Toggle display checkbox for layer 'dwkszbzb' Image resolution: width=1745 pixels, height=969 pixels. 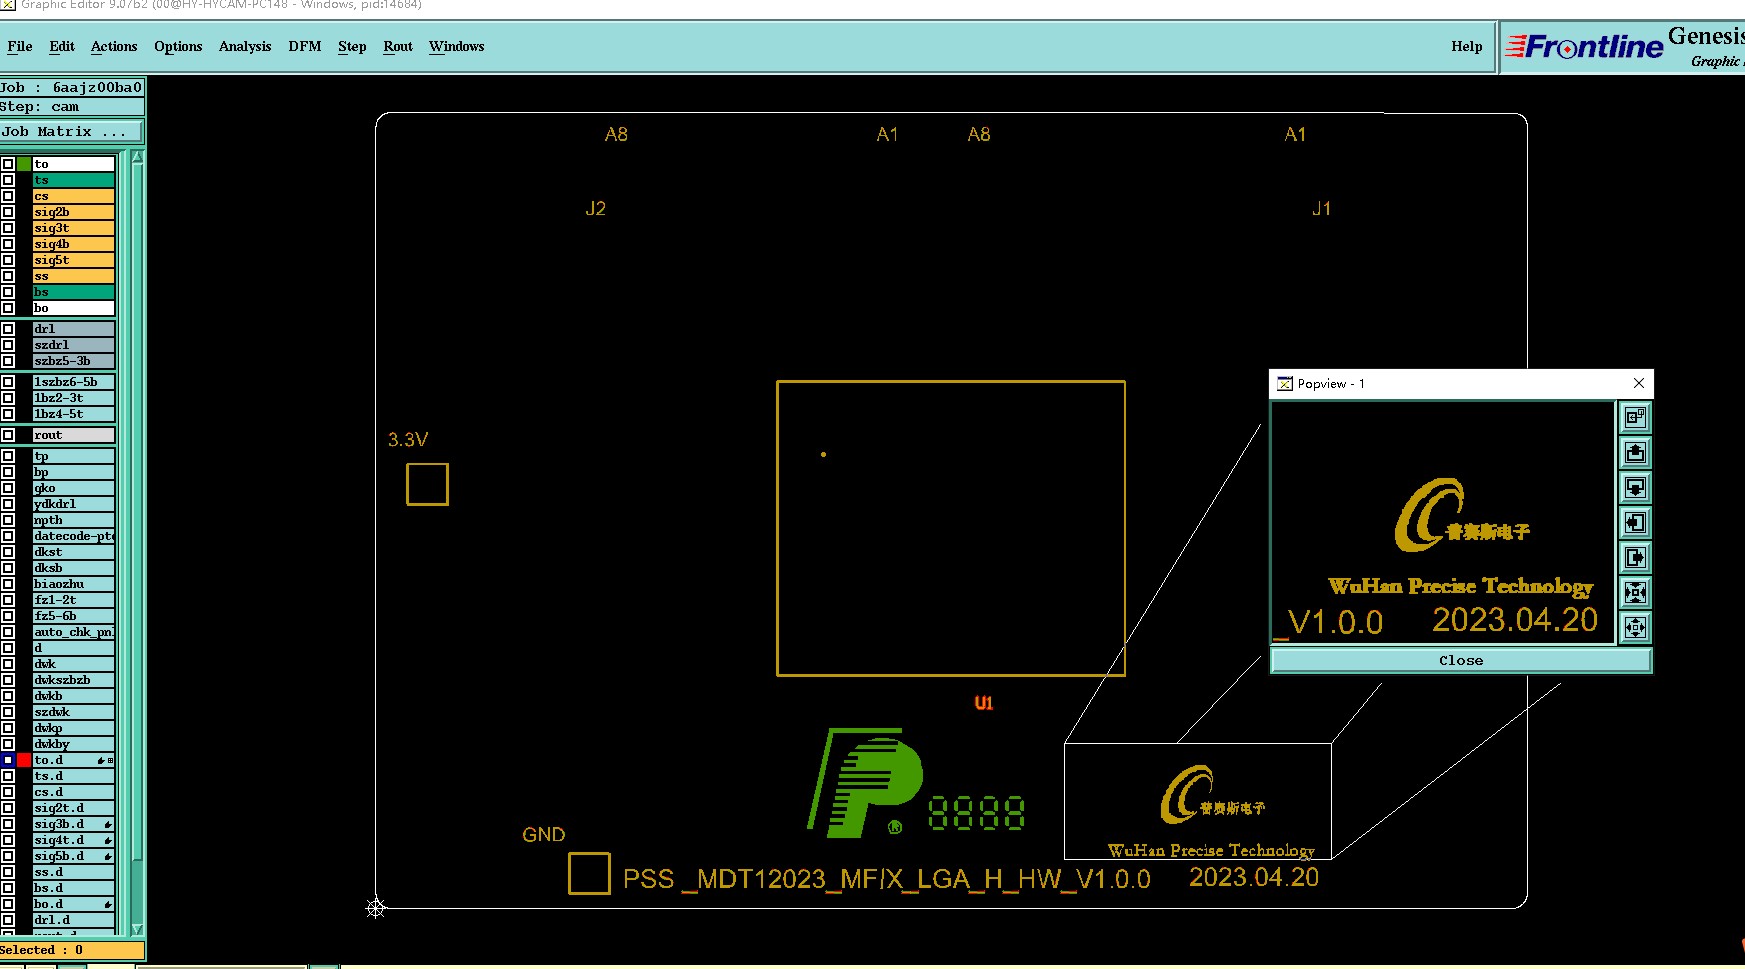[8, 680]
